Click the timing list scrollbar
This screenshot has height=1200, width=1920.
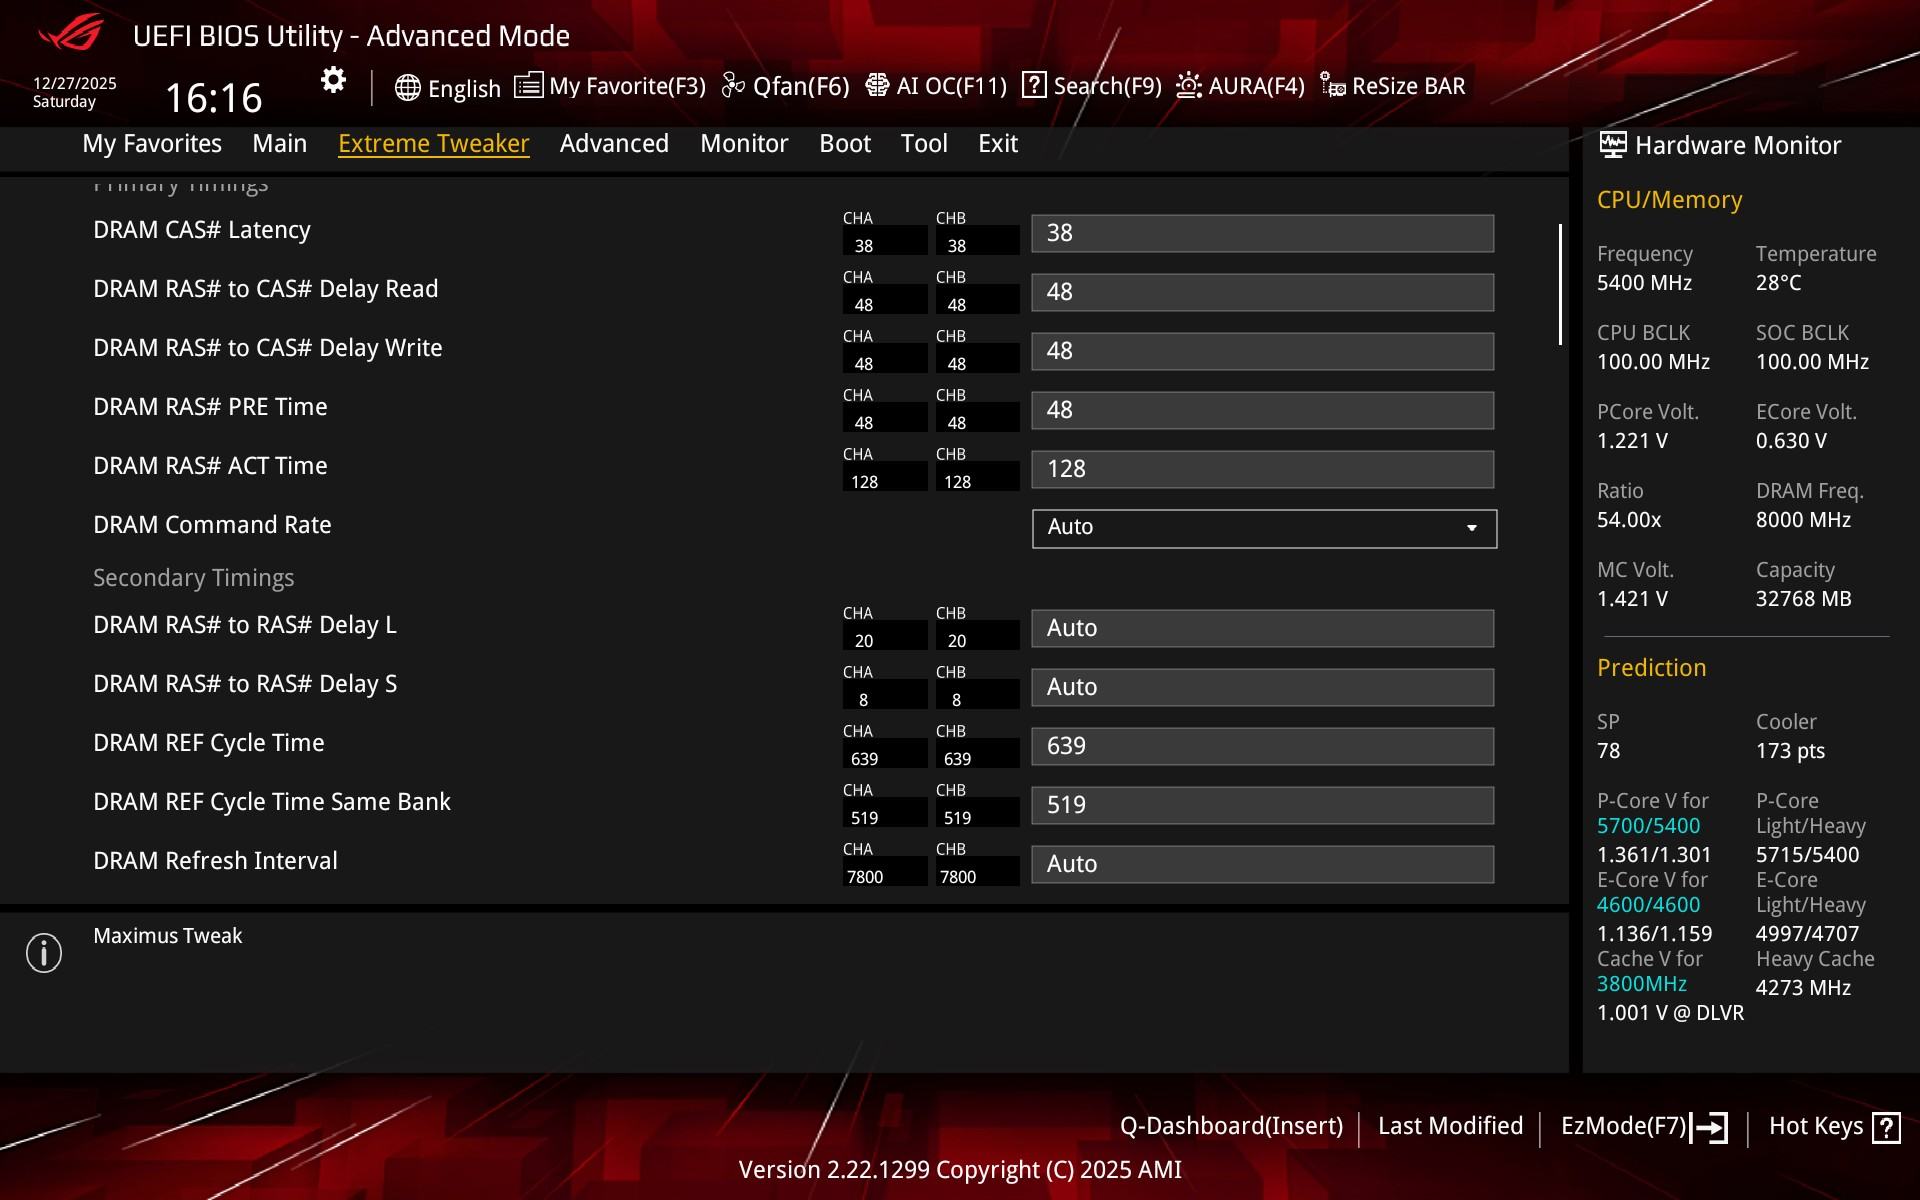(x=1560, y=285)
